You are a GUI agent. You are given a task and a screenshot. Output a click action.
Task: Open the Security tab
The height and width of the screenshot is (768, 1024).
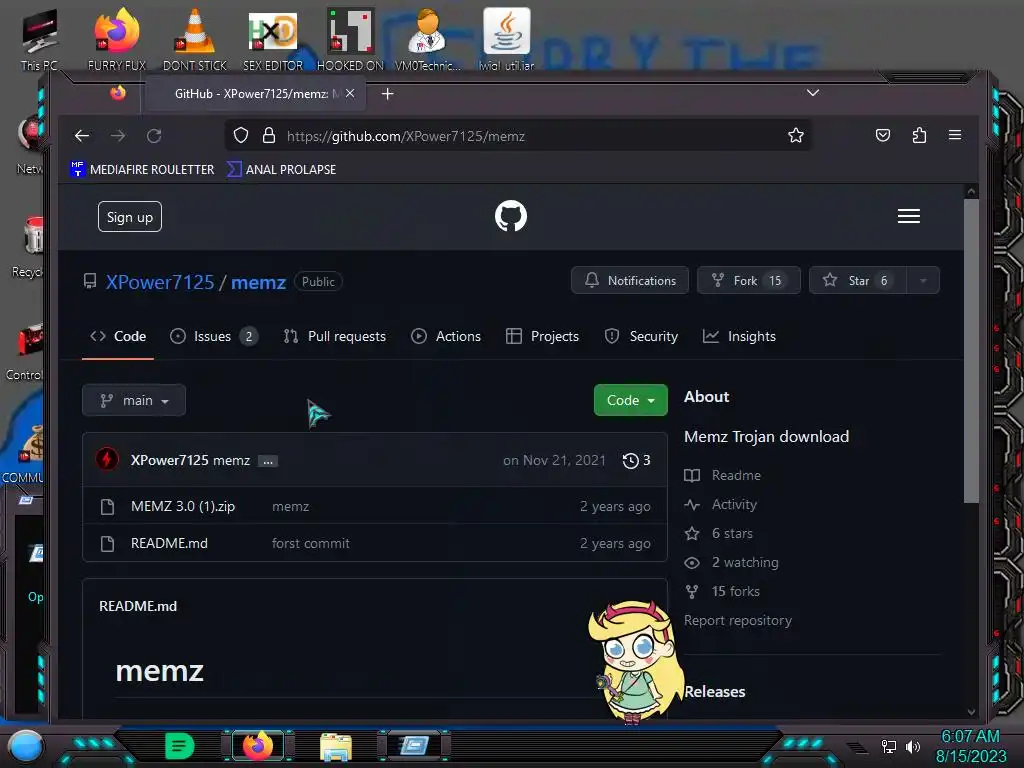pyautogui.click(x=641, y=336)
